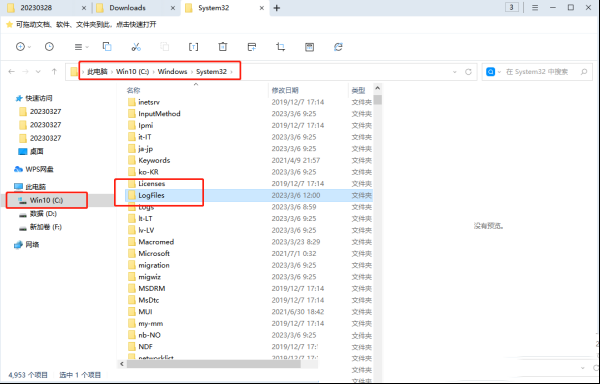Click the grayed-out paste icon
The width and height of the screenshot is (600, 384).
(x=165, y=47)
